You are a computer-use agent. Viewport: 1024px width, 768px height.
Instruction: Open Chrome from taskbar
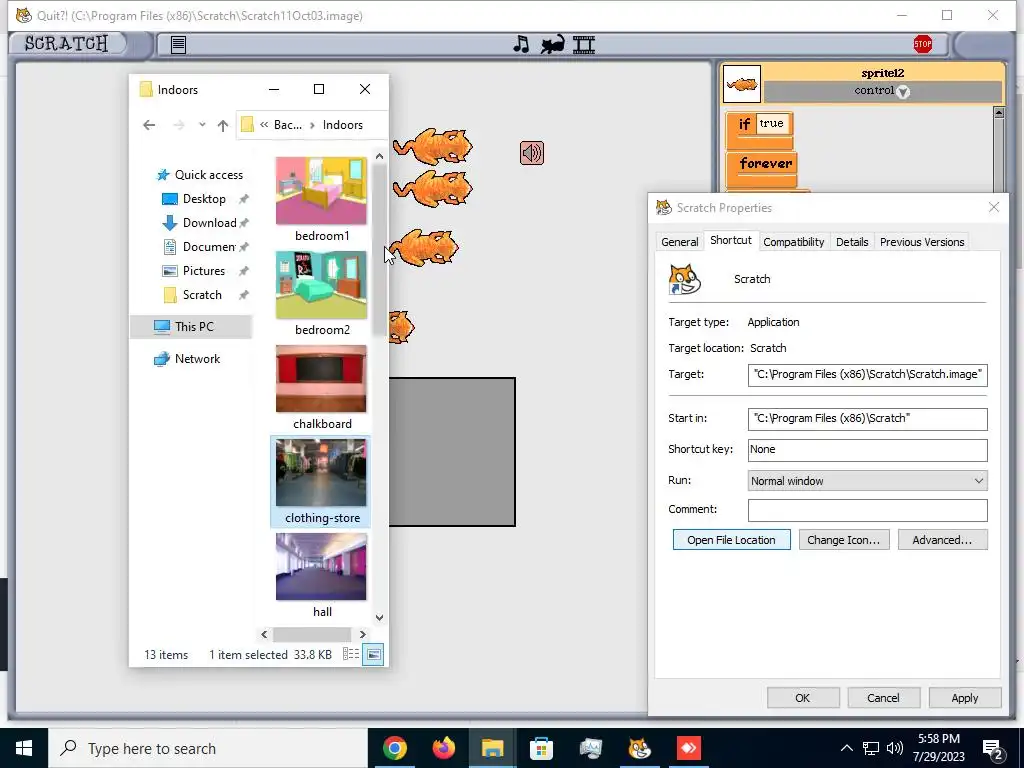pos(394,748)
